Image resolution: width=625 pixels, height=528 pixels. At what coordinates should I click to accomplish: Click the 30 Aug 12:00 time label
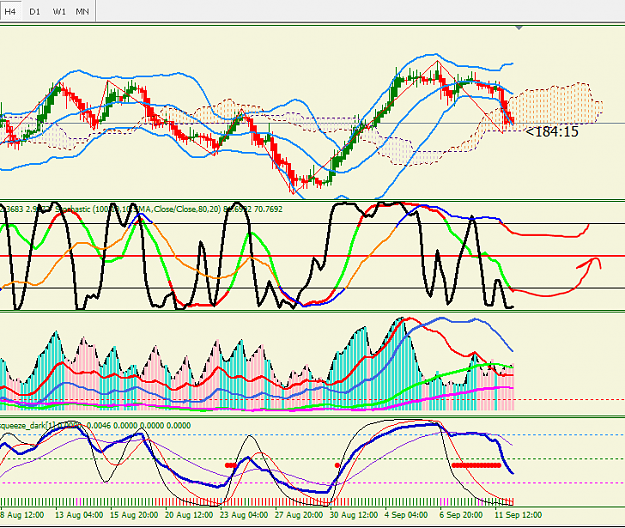point(354,515)
